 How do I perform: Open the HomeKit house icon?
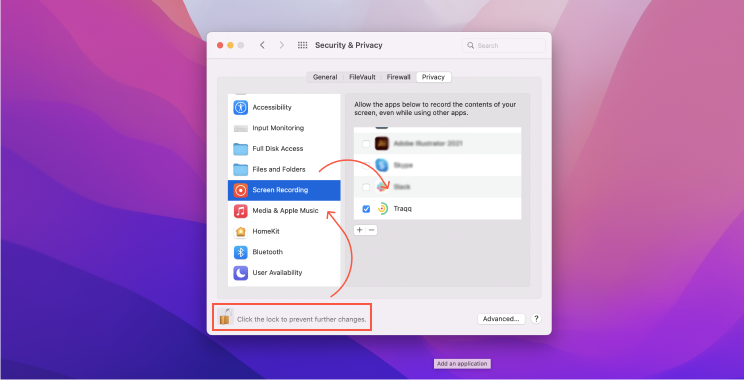tap(241, 232)
